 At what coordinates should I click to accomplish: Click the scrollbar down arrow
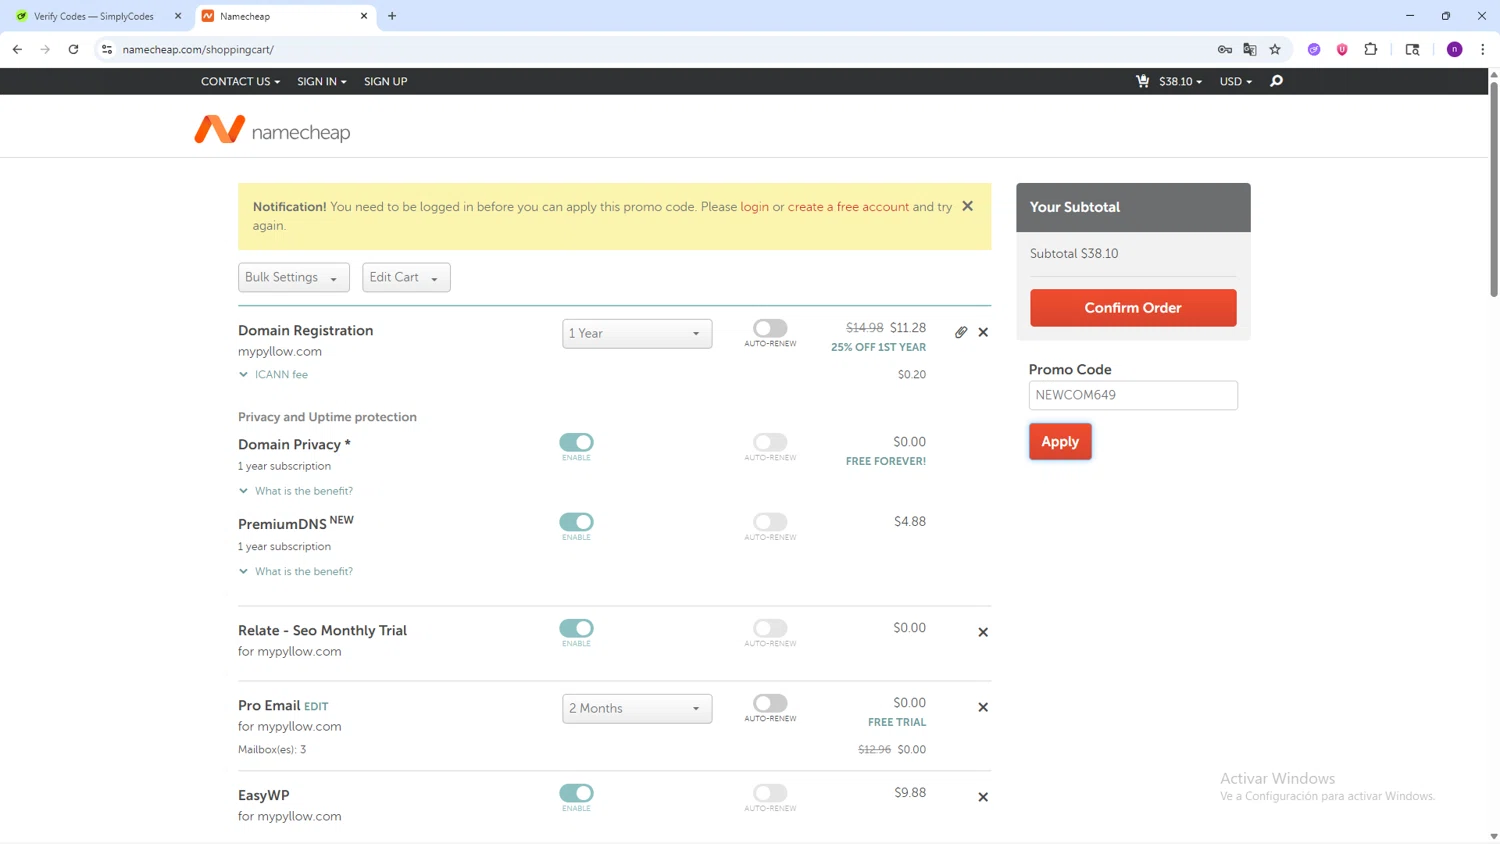[x=1494, y=837]
